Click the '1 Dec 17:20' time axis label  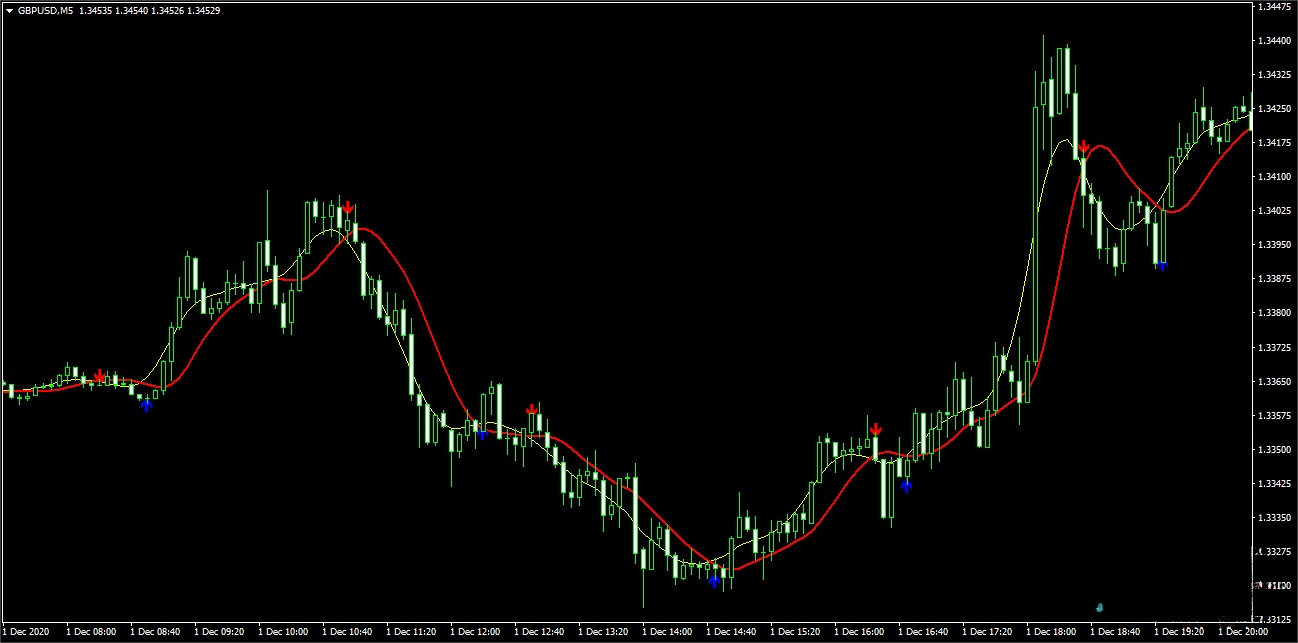(987, 632)
